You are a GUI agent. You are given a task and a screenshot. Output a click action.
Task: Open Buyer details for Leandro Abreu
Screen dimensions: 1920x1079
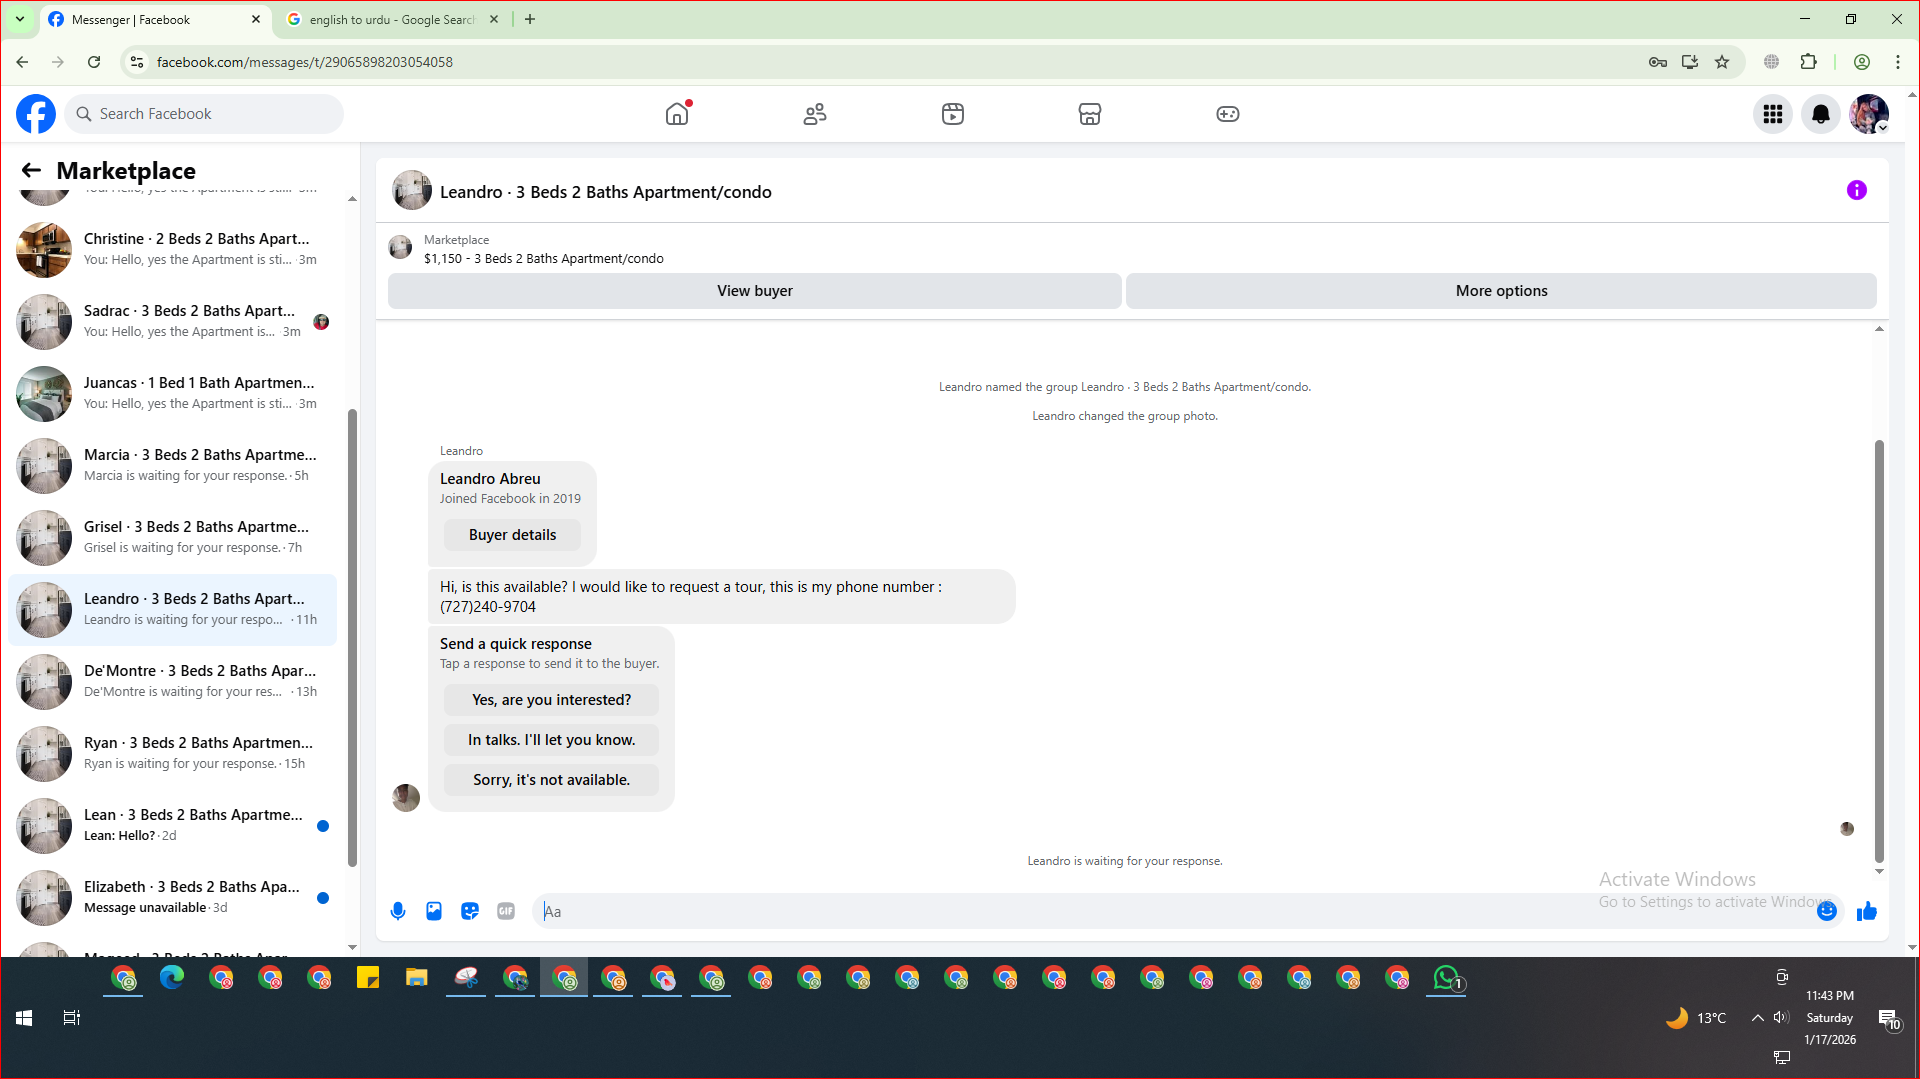[x=512, y=535]
